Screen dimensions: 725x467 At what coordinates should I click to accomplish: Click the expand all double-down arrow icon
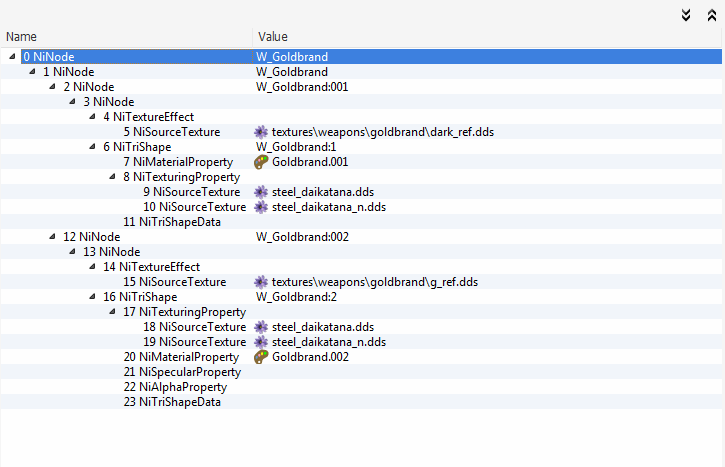point(686,14)
